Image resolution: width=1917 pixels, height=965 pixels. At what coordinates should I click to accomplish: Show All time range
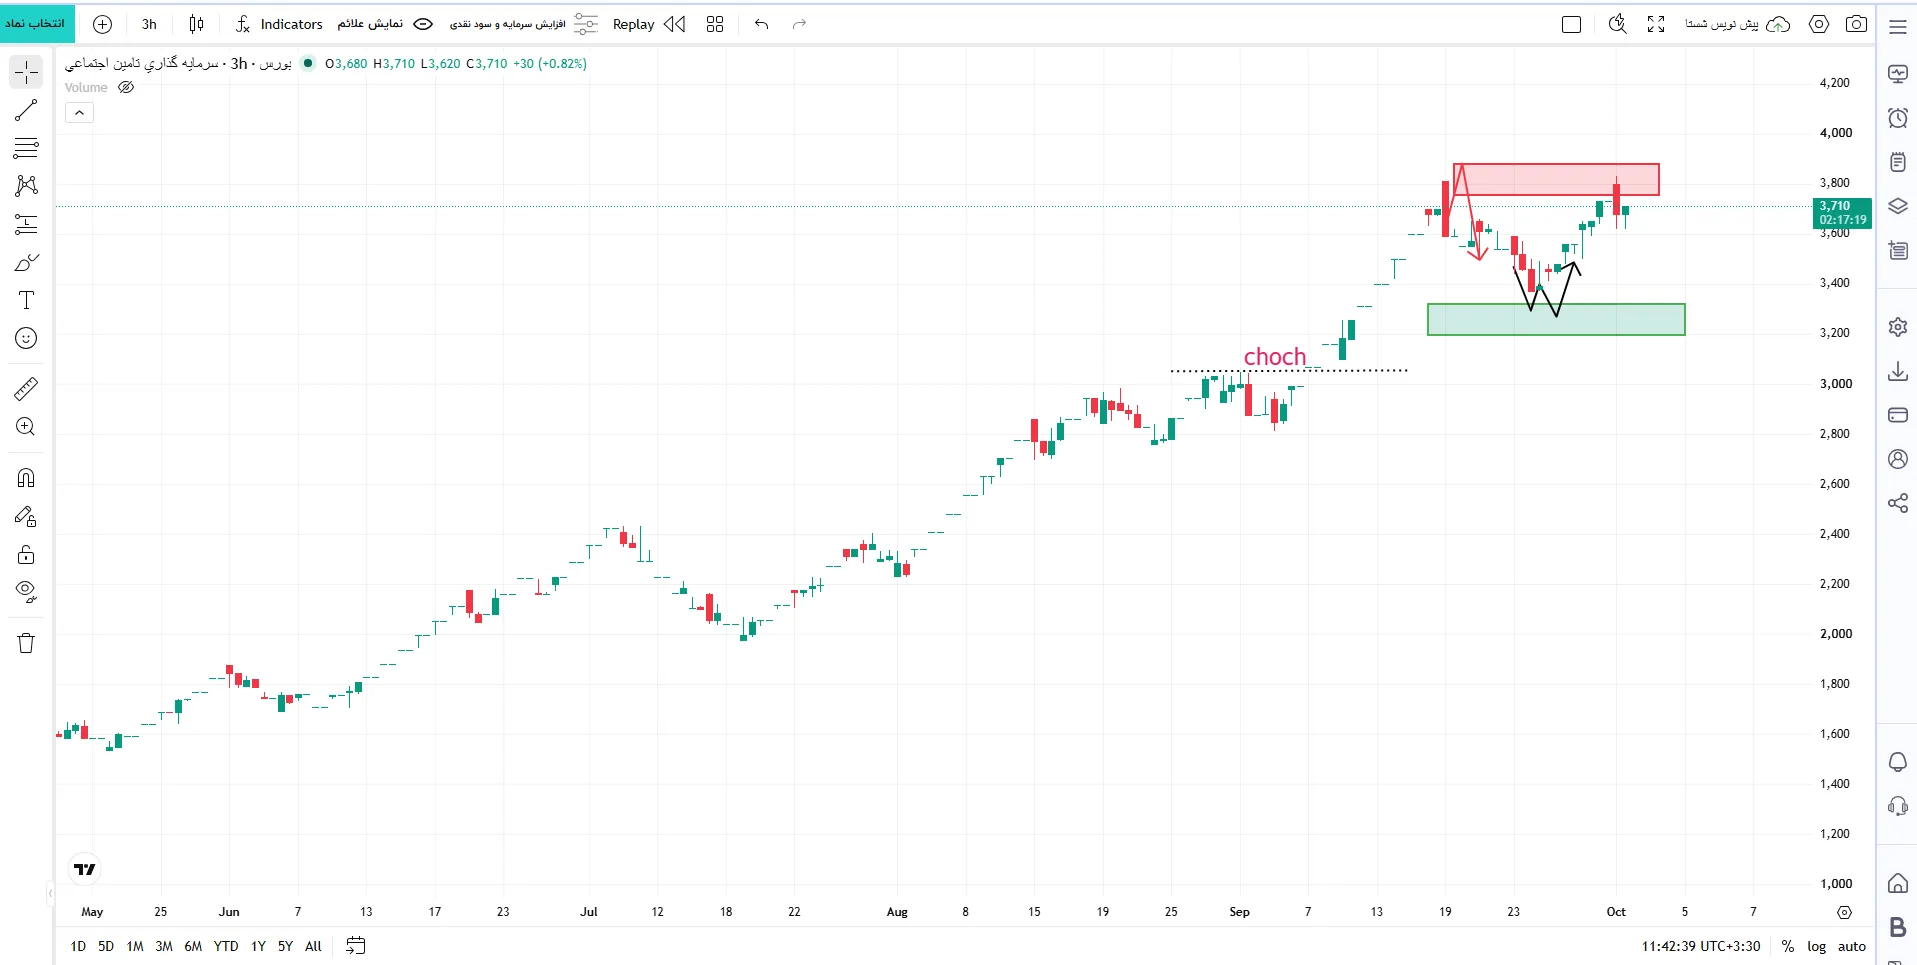coord(313,946)
